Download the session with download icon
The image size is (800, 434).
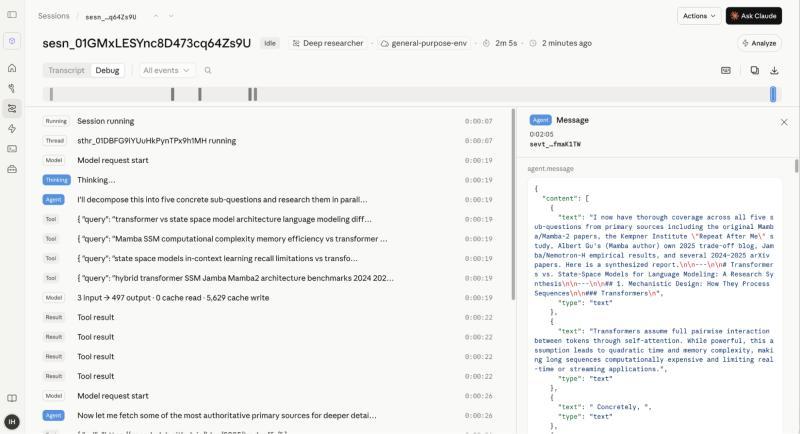click(774, 70)
